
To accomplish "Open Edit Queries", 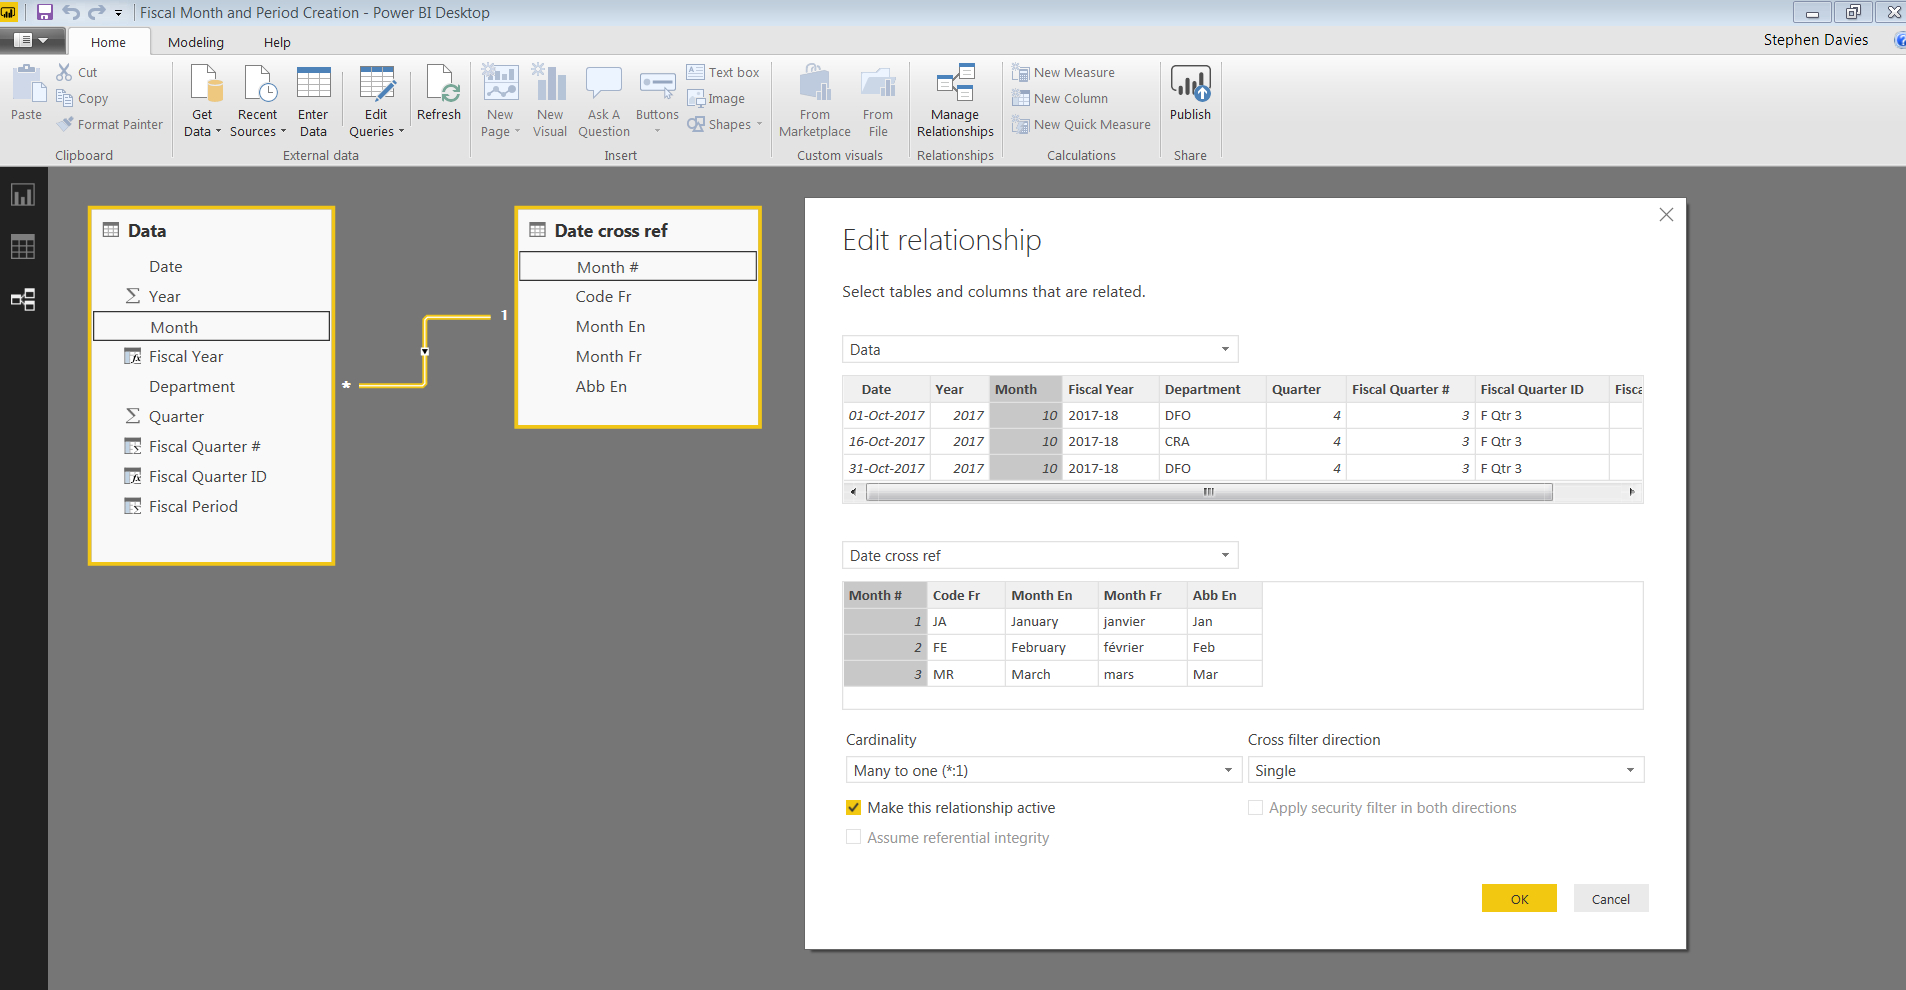I will tap(376, 101).
